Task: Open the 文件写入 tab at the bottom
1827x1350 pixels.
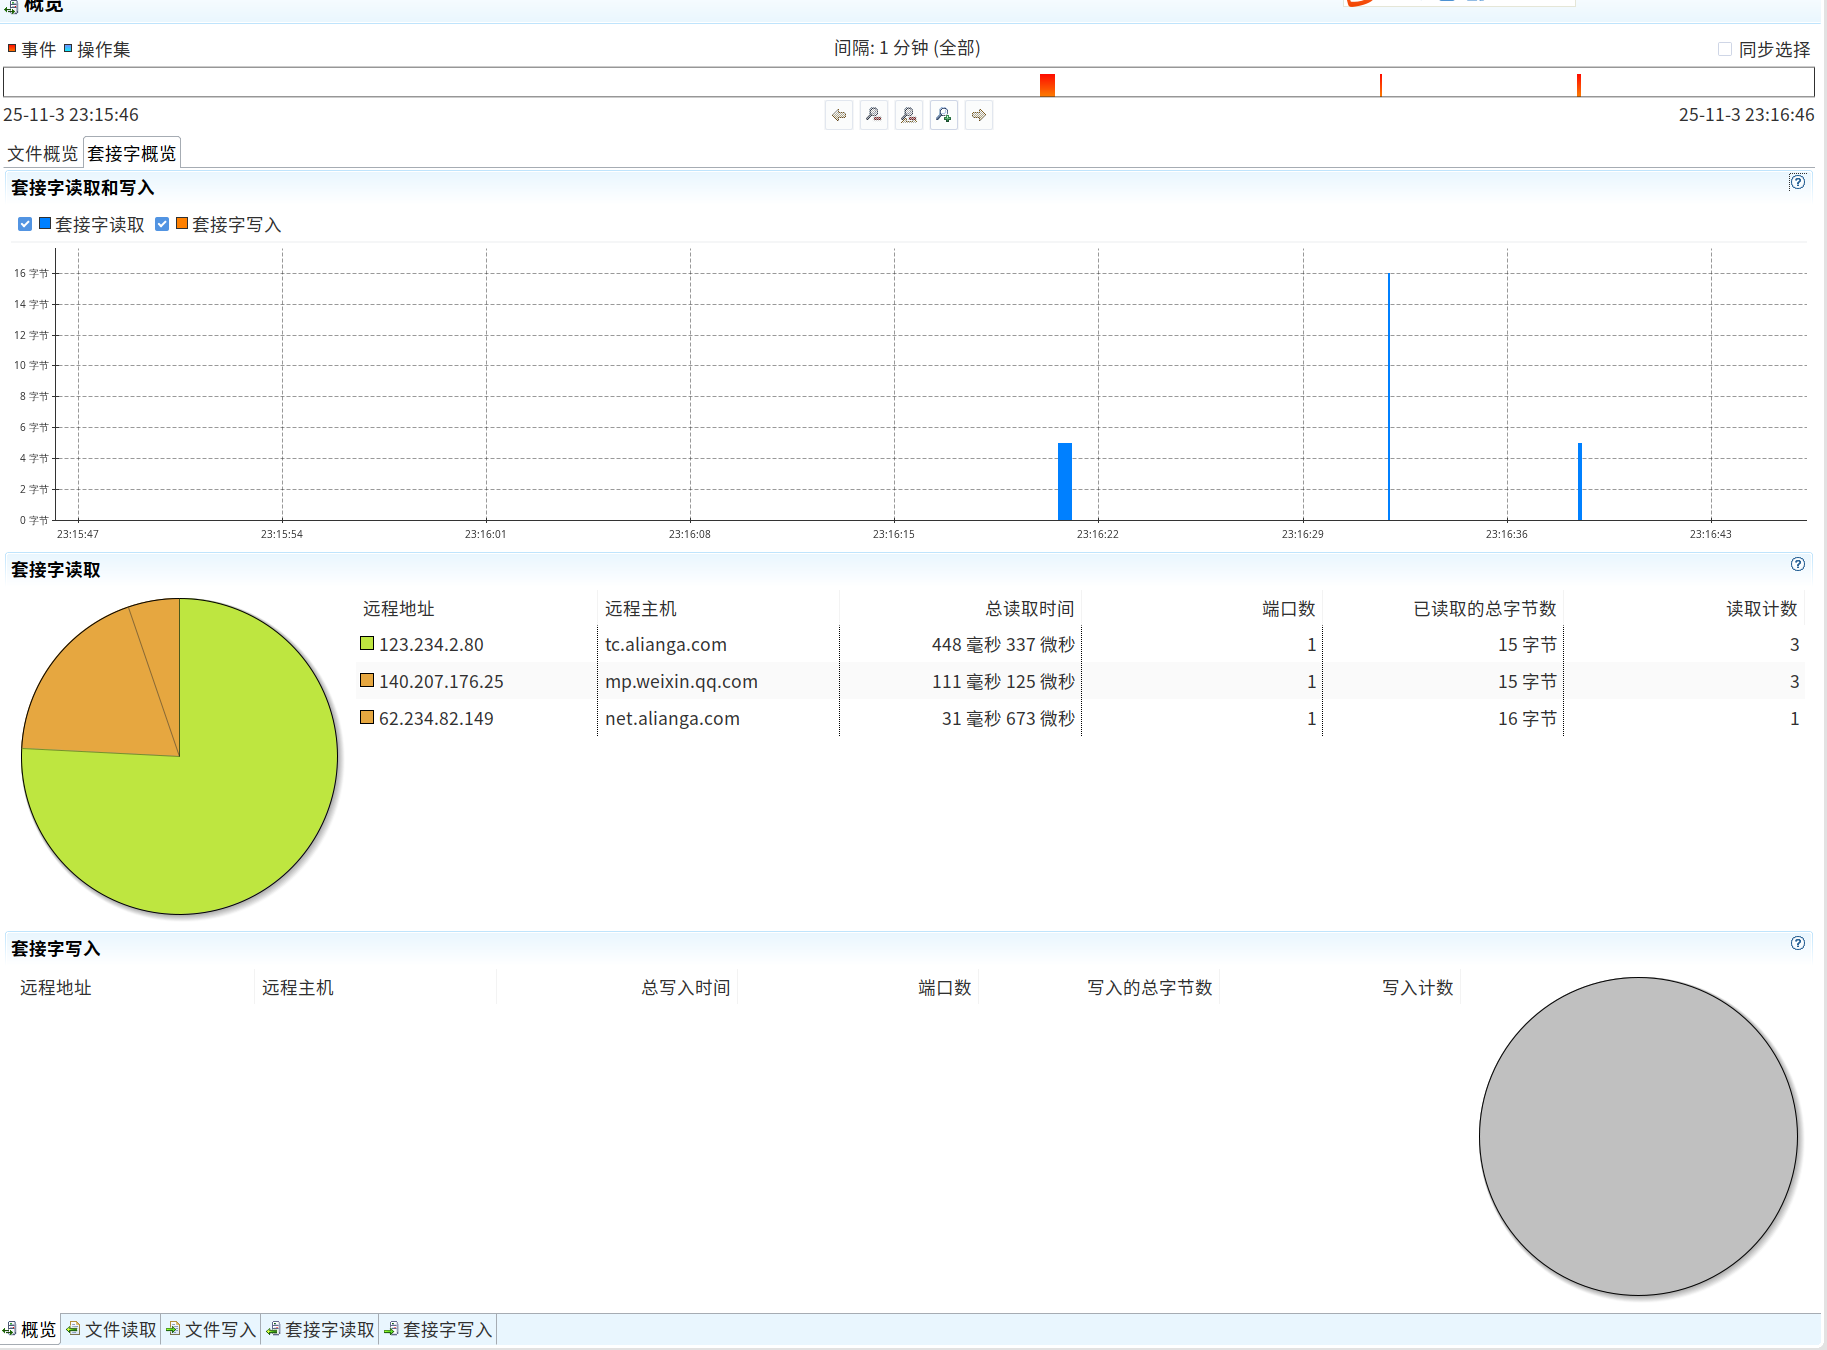Action: [x=212, y=1330]
